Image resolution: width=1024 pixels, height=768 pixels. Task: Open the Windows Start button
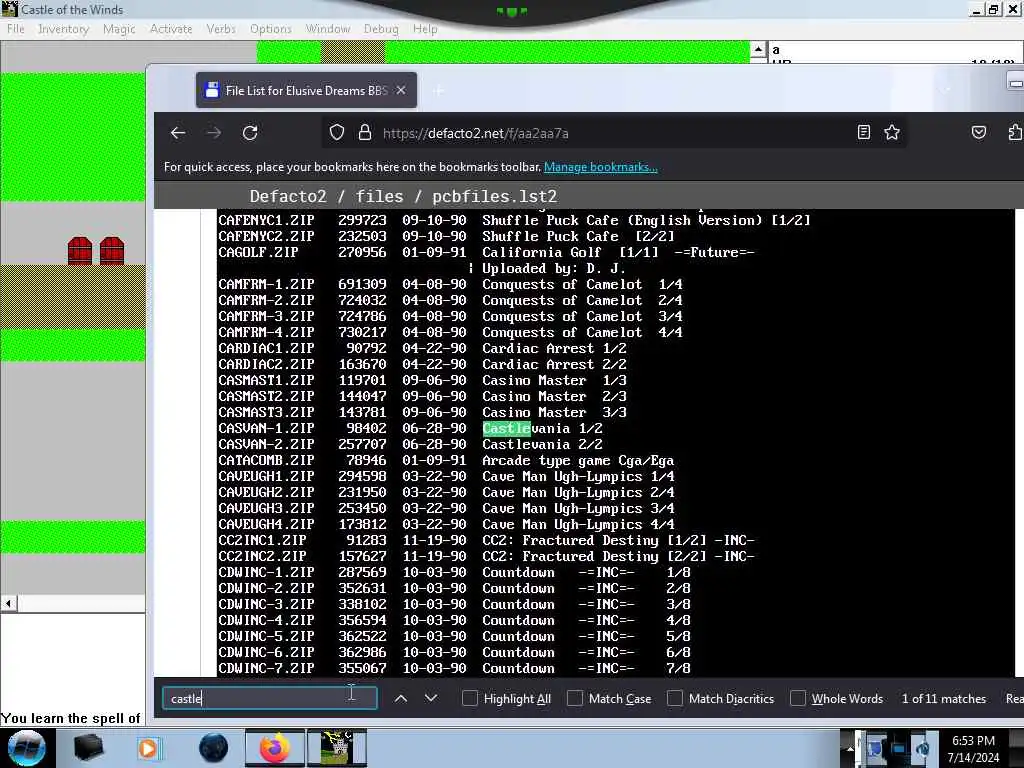click(27, 748)
